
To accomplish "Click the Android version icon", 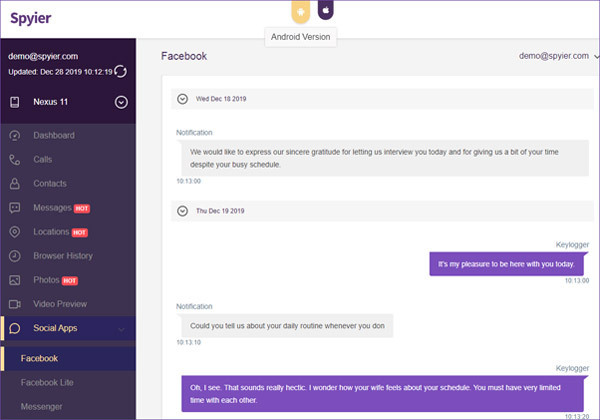I will (x=298, y=11).
